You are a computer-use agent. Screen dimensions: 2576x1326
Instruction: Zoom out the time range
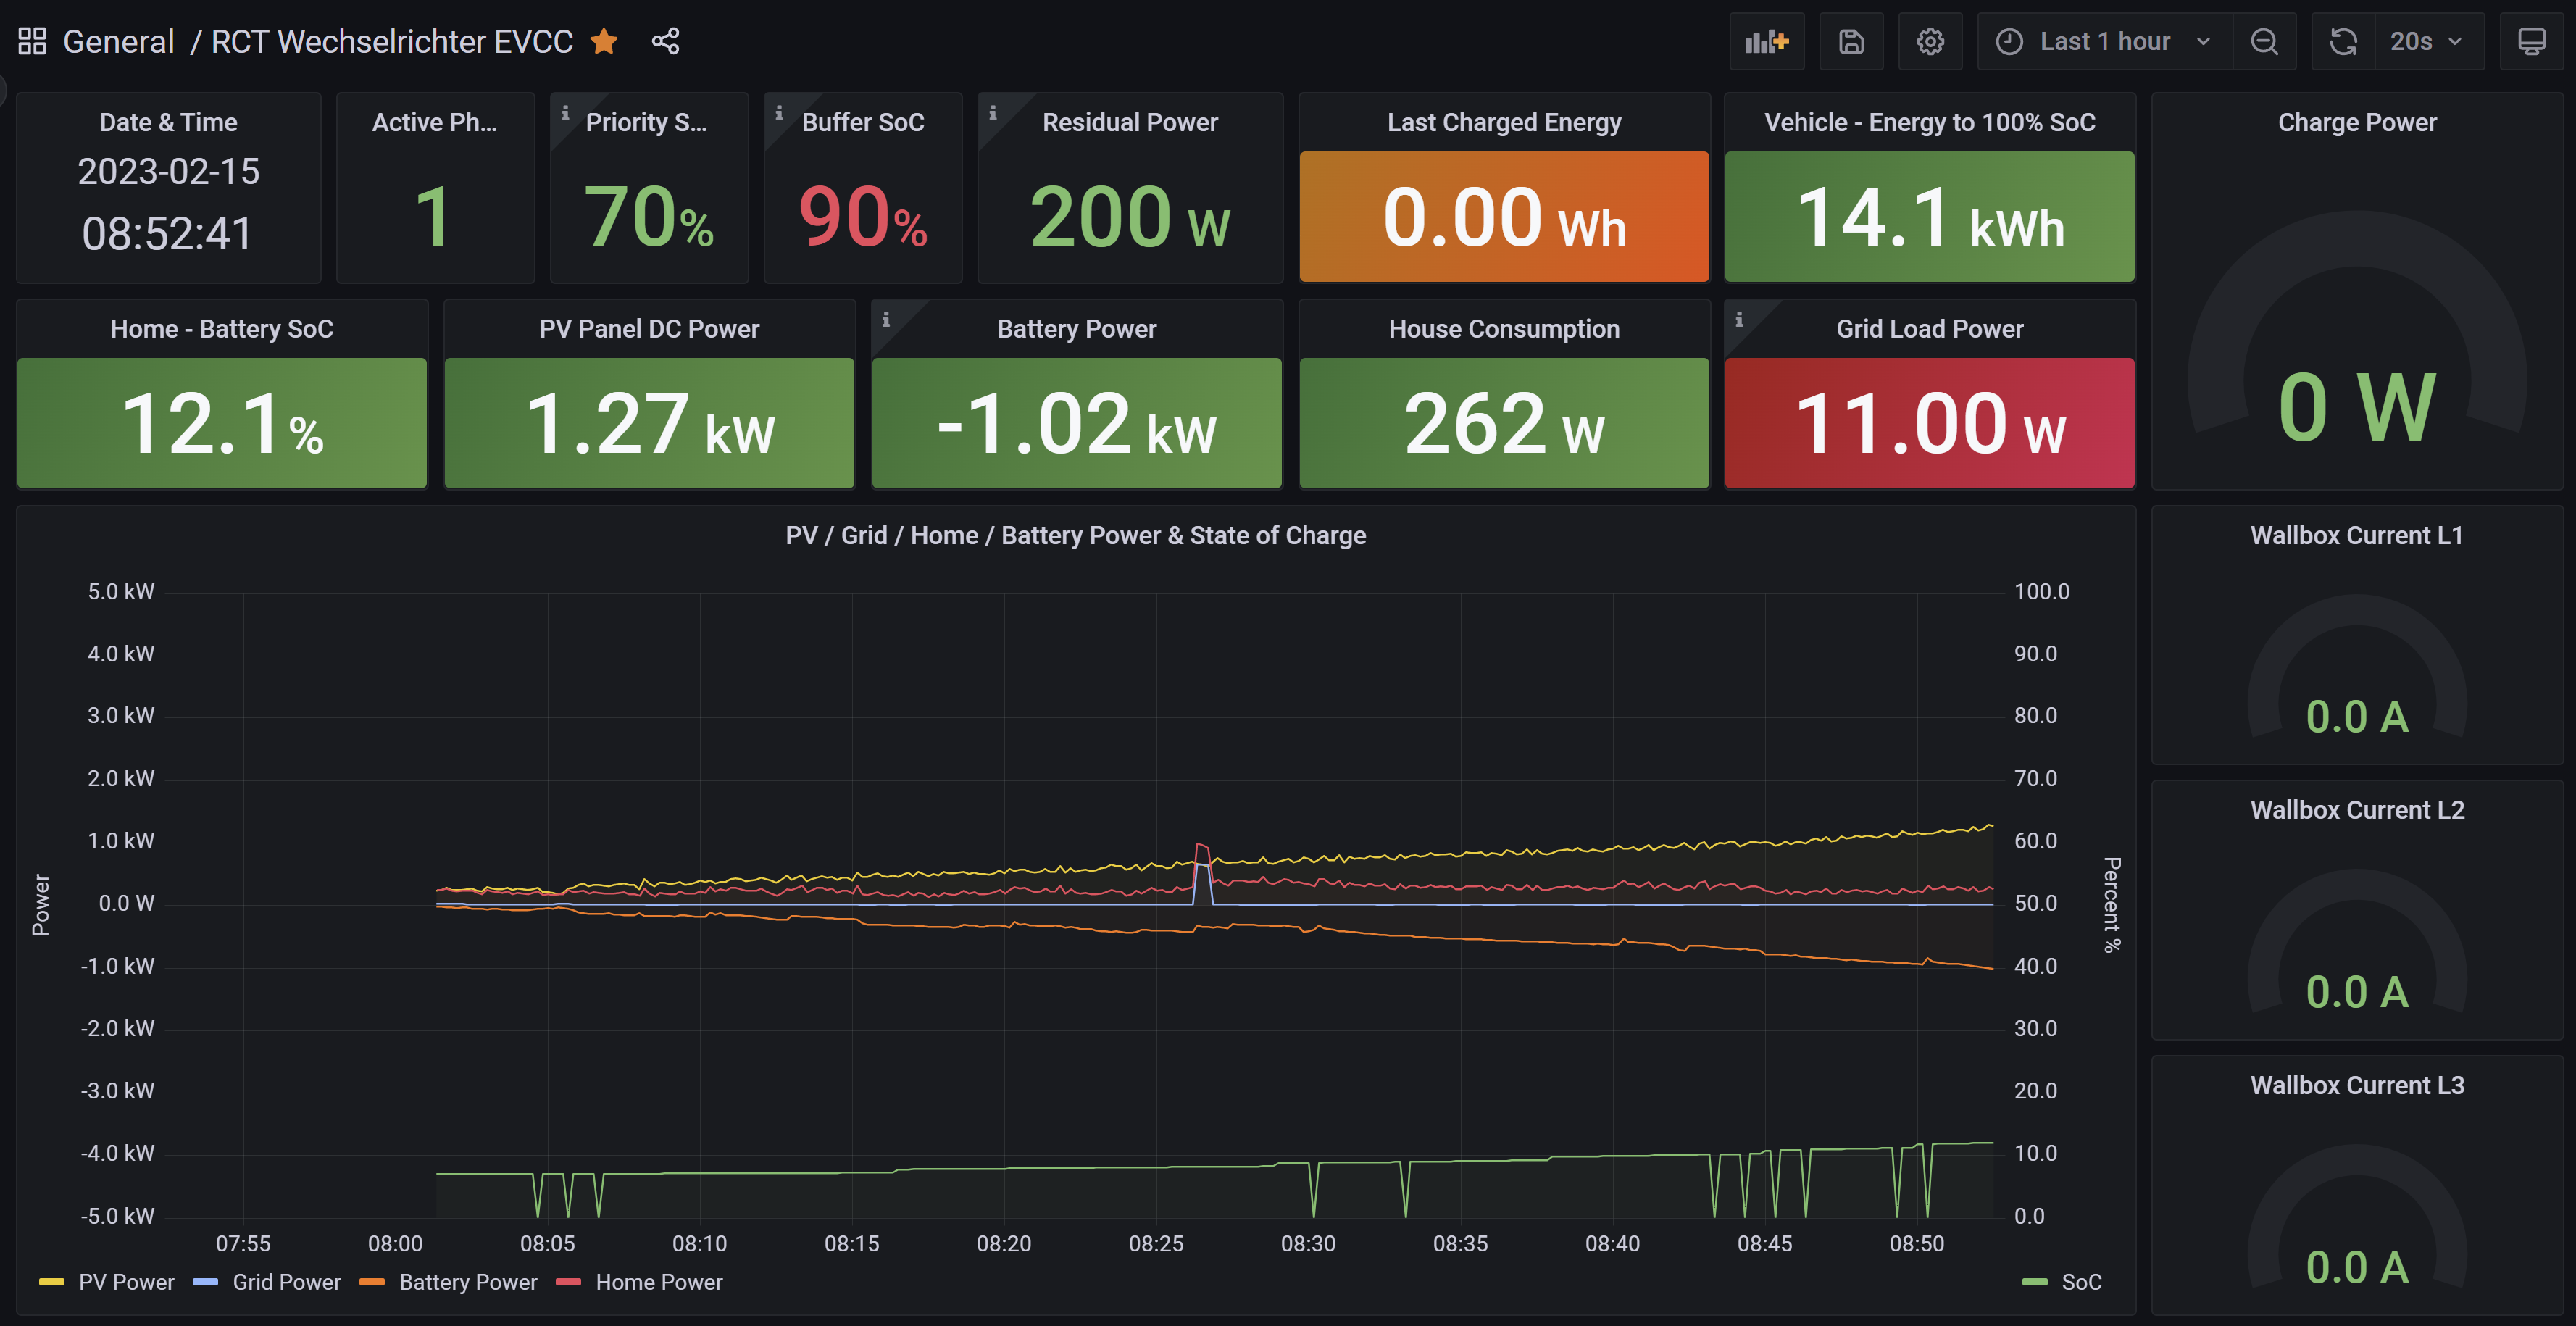click(x=2264, y=41)
